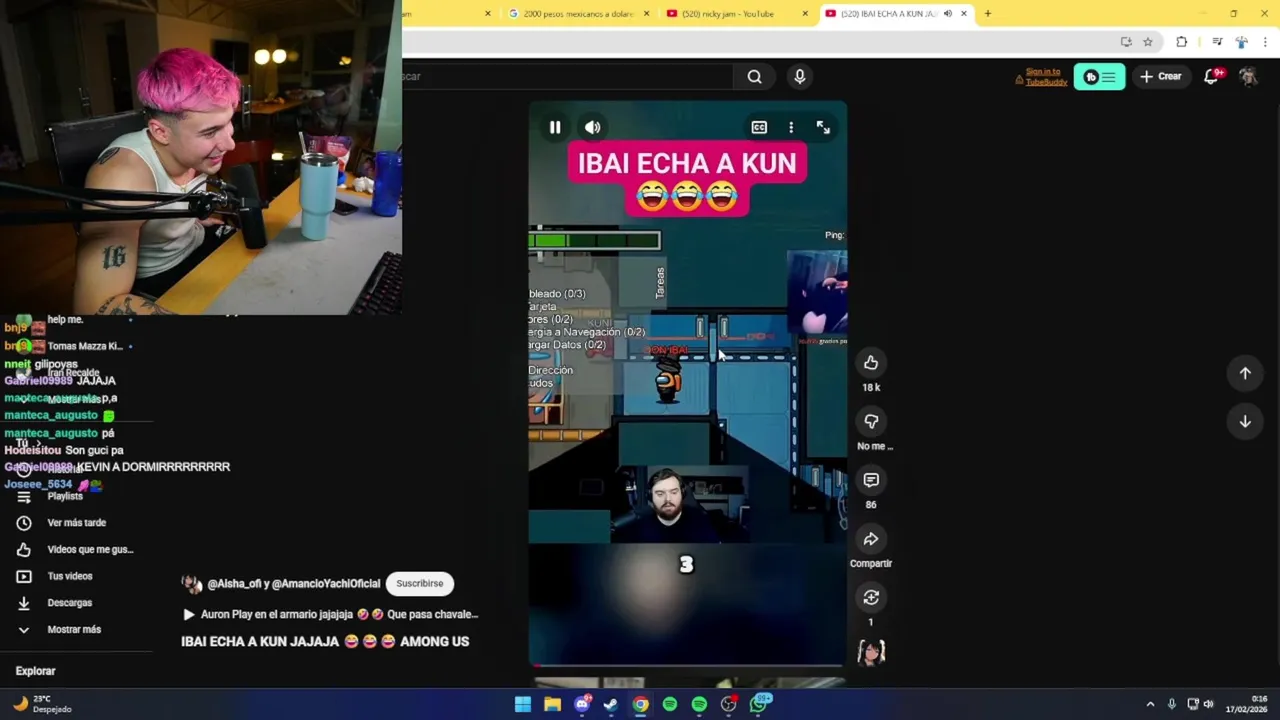This screenshot has height=720, width=1280.
Task: Open the TubeBuddy menu button
Action: coord(1099,77)
